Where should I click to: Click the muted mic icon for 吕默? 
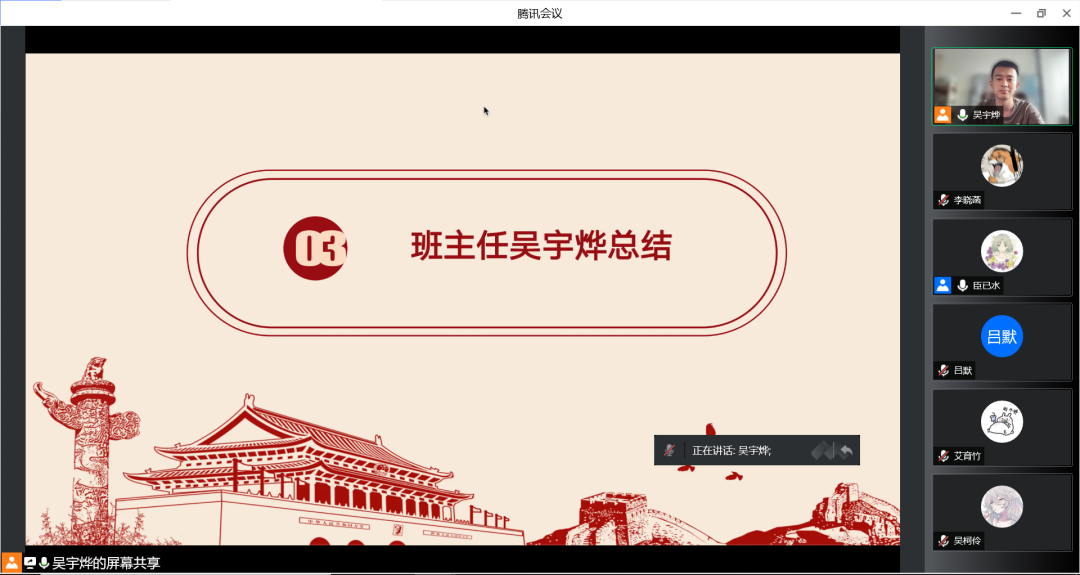click(x=942, y=370)
